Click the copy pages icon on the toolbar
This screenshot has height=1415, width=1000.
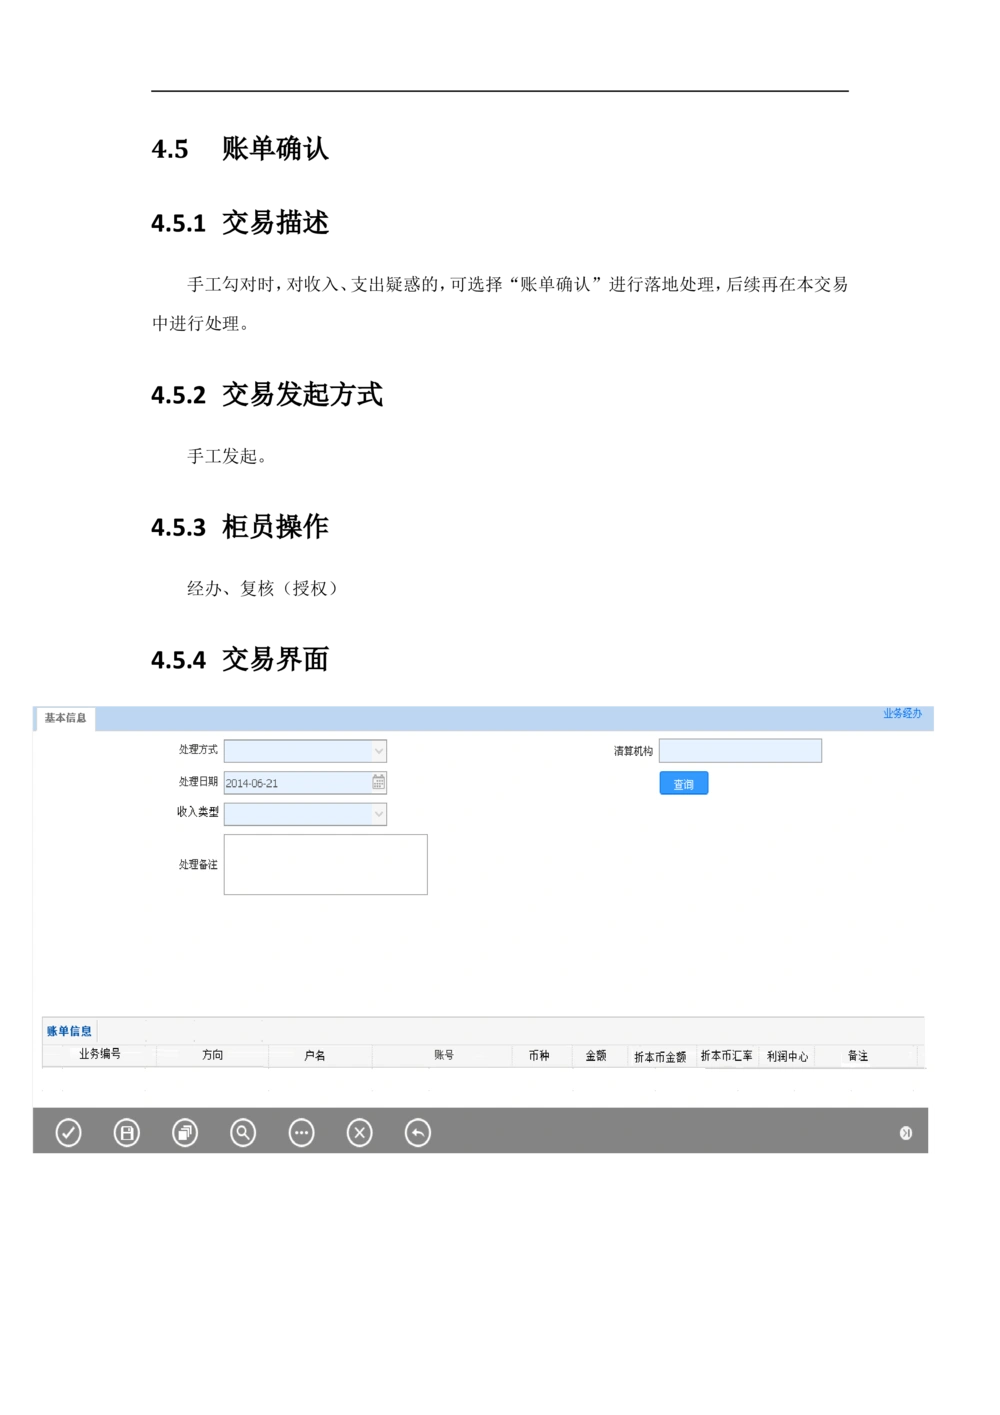click(x=185, y=1132)
